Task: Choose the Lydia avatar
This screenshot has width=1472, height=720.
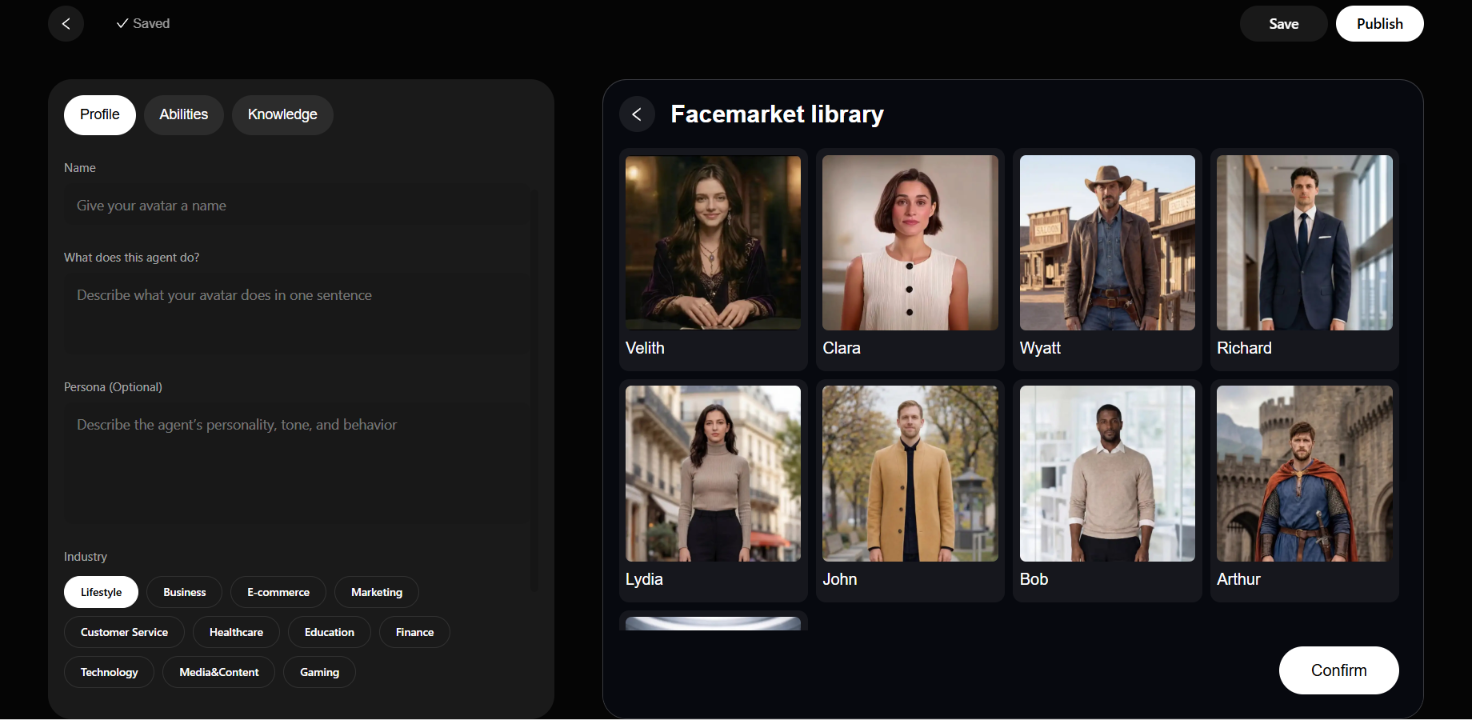Action: 713,474
